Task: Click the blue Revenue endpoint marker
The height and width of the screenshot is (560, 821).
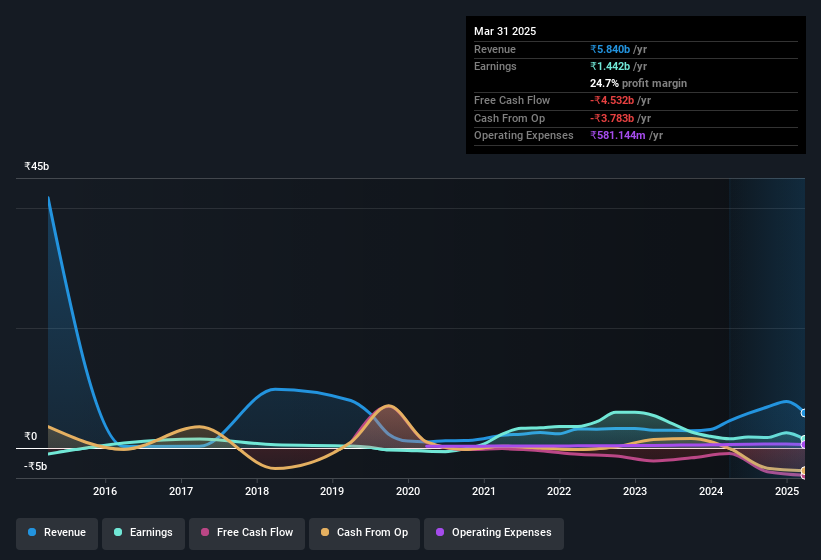Action: [x=804, y=413]
